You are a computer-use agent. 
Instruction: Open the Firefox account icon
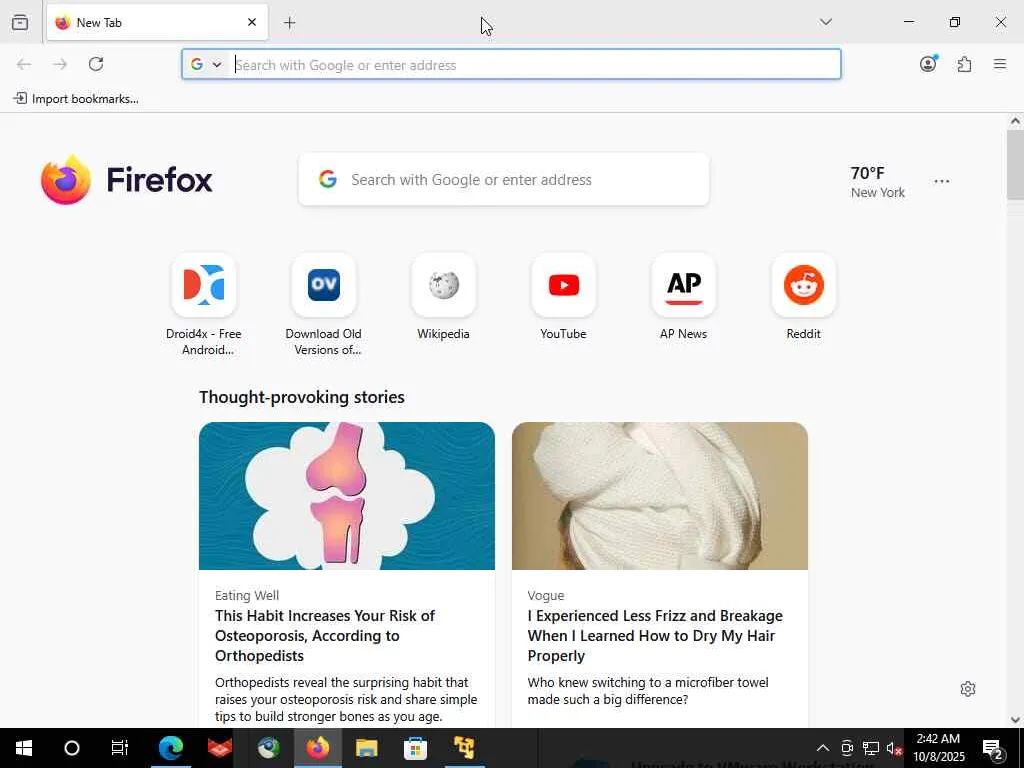(x=928, y=64)
